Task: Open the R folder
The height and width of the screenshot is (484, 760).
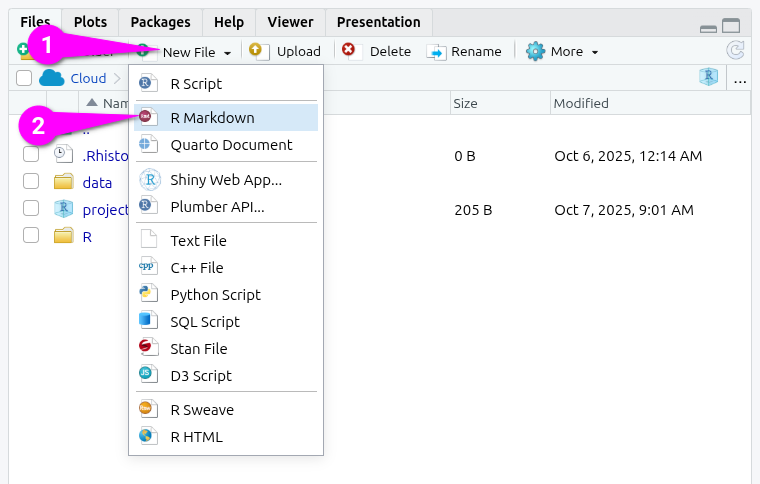Action: [87, 237]
